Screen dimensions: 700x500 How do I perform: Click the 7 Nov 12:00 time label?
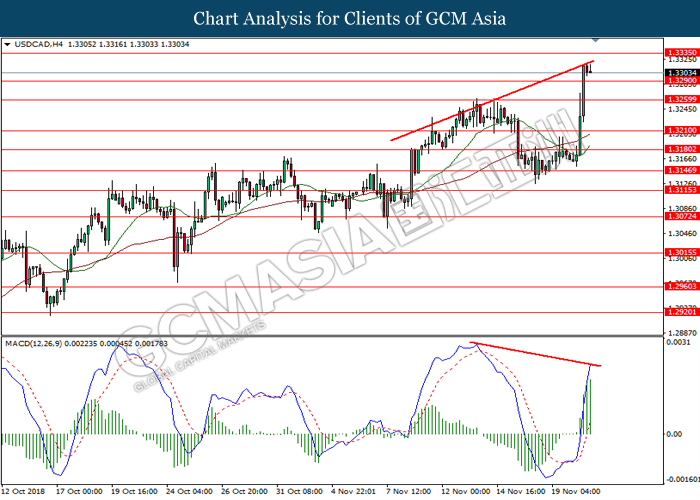(x=409, y=492)
